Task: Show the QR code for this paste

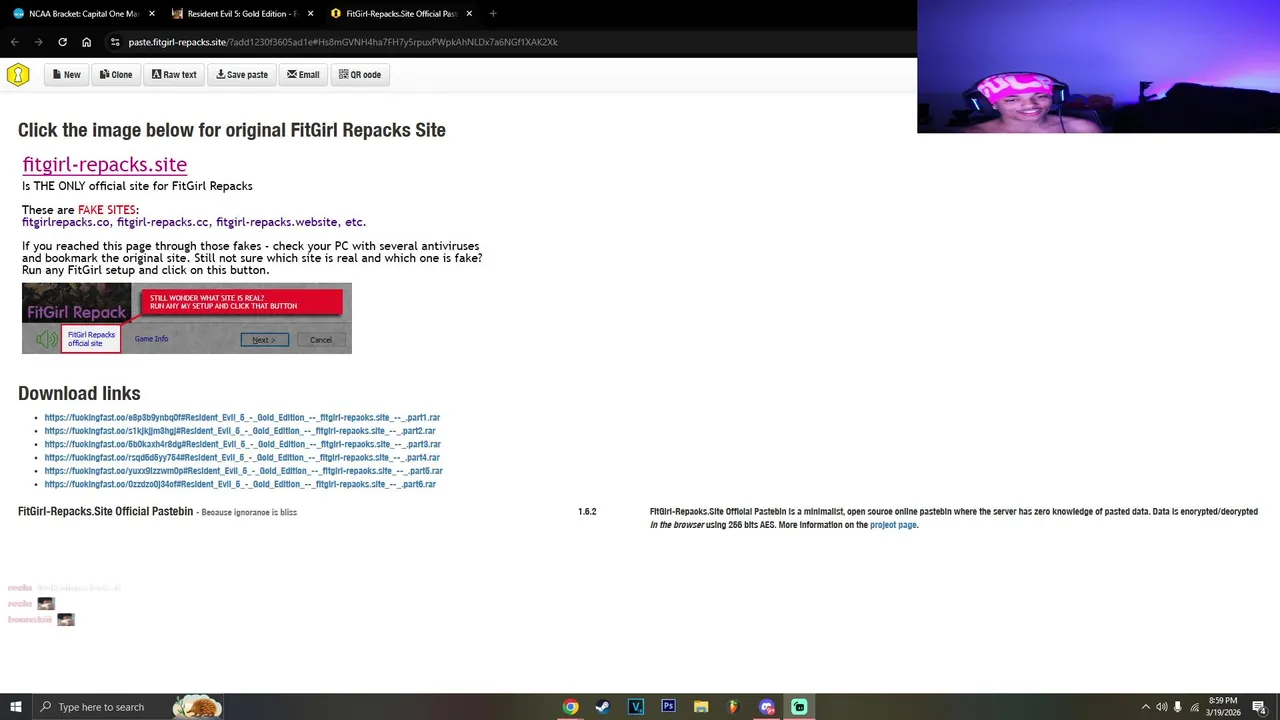Action: [360, 75]
